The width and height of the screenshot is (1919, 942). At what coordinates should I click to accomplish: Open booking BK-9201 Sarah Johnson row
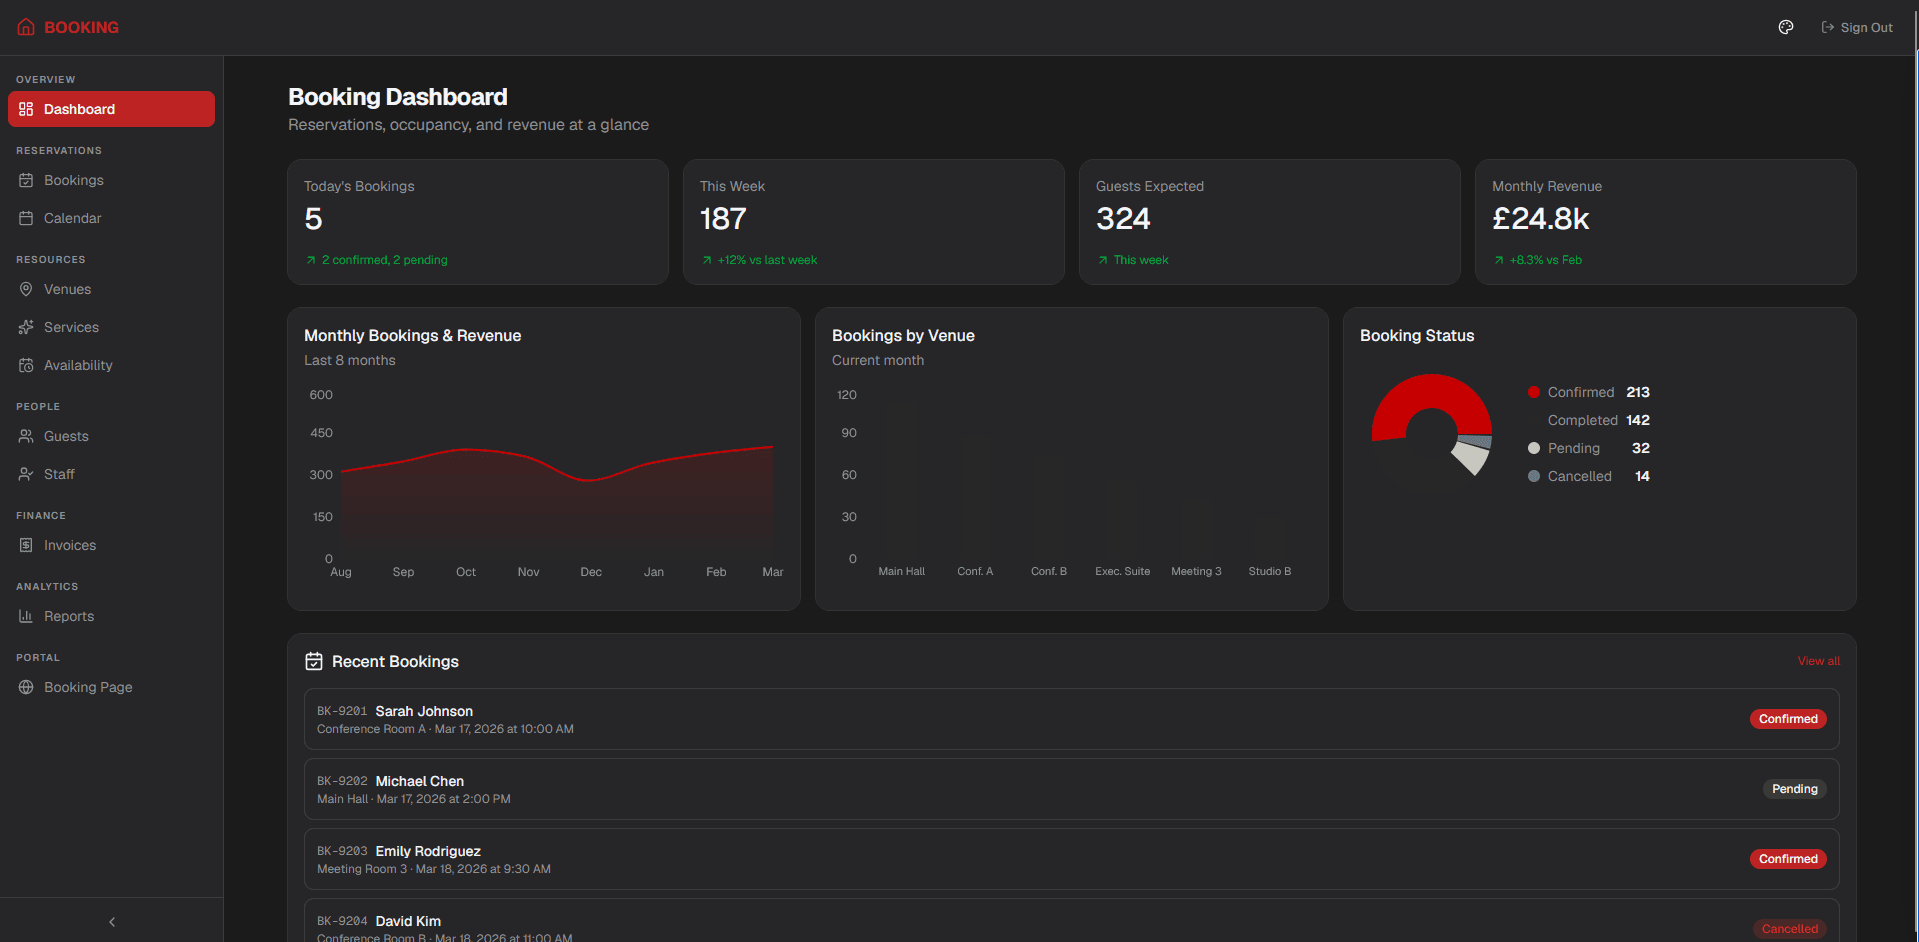point(1072,719)
